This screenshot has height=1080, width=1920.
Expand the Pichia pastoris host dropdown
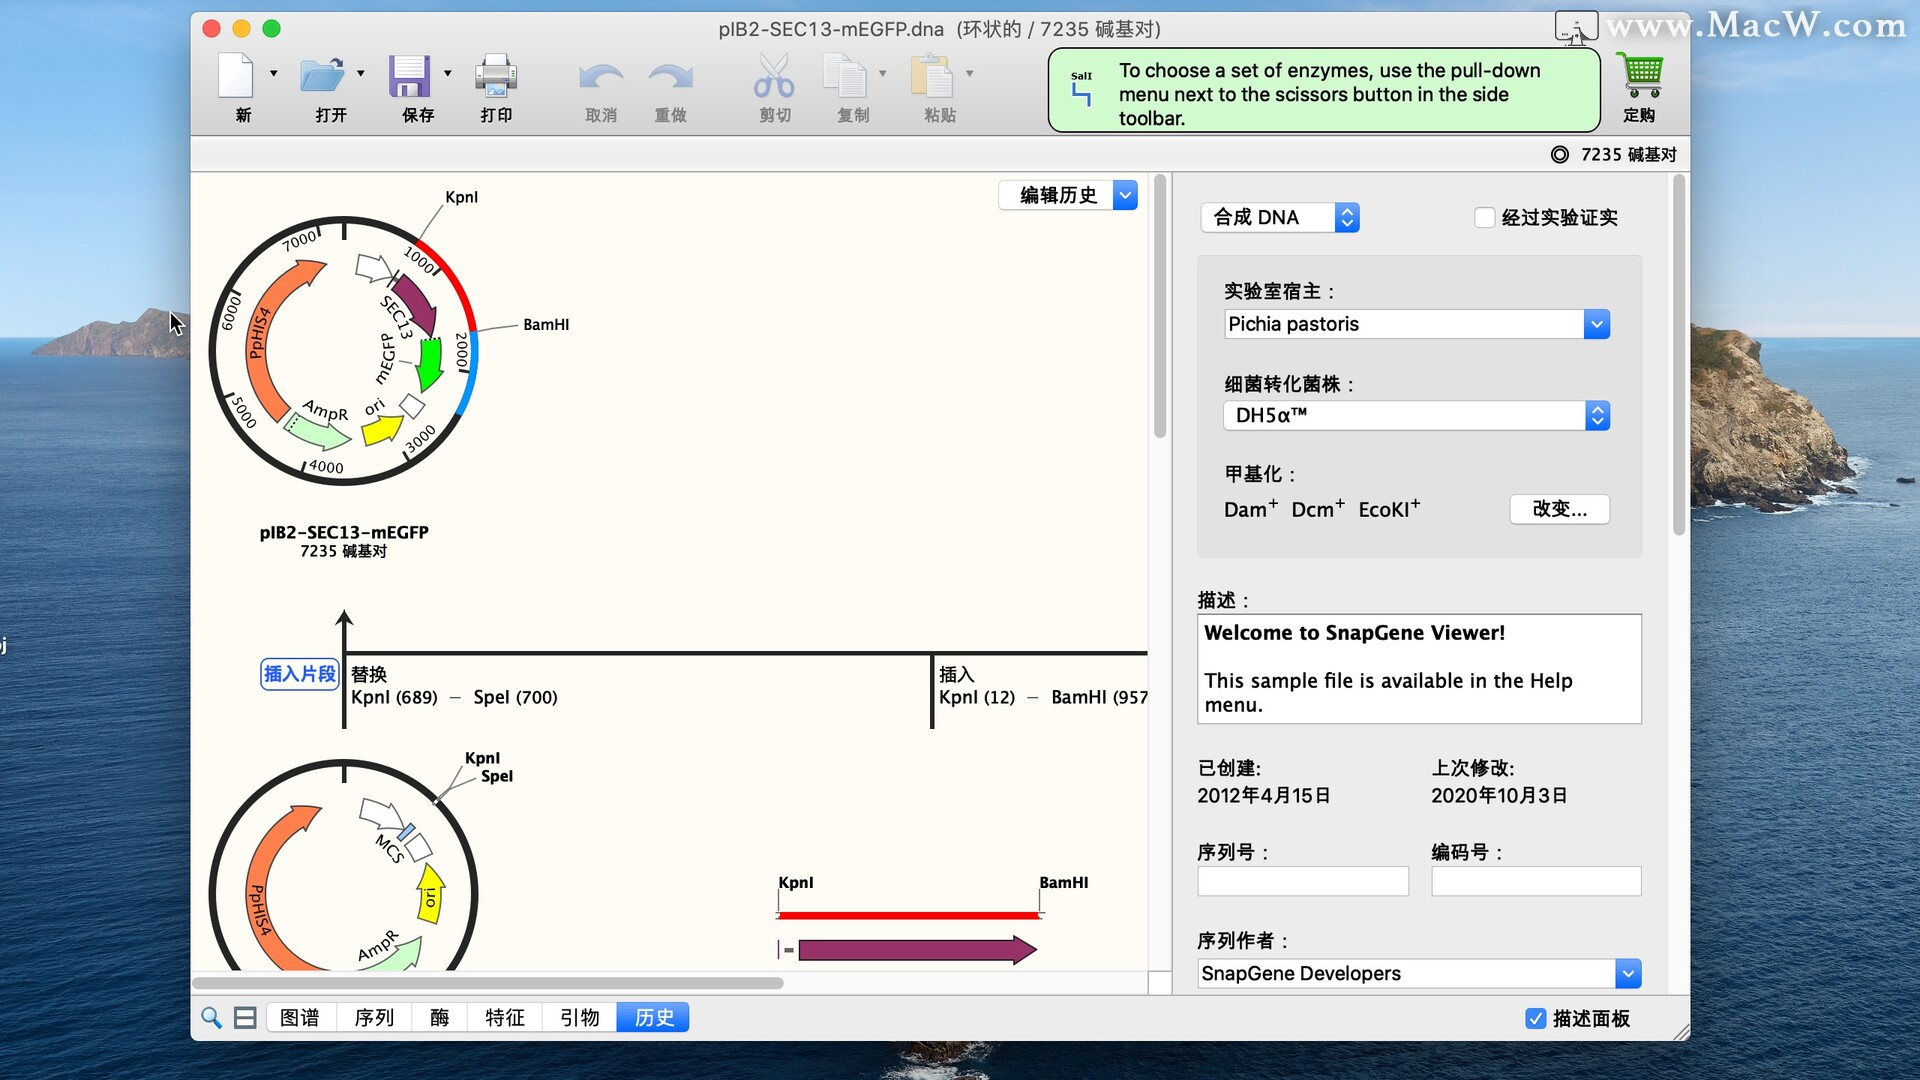(x=1596, y=324)
